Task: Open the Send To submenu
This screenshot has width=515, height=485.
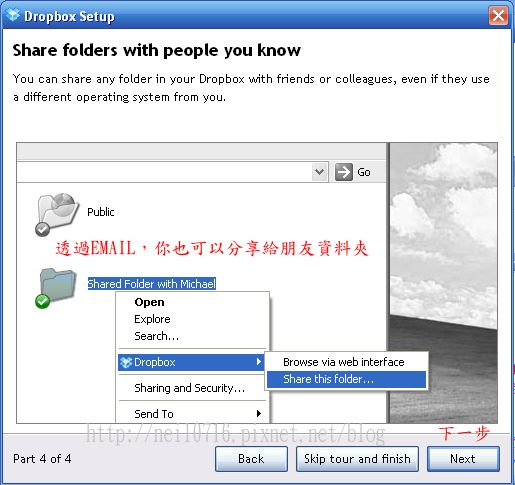Action: pos(192,414)
